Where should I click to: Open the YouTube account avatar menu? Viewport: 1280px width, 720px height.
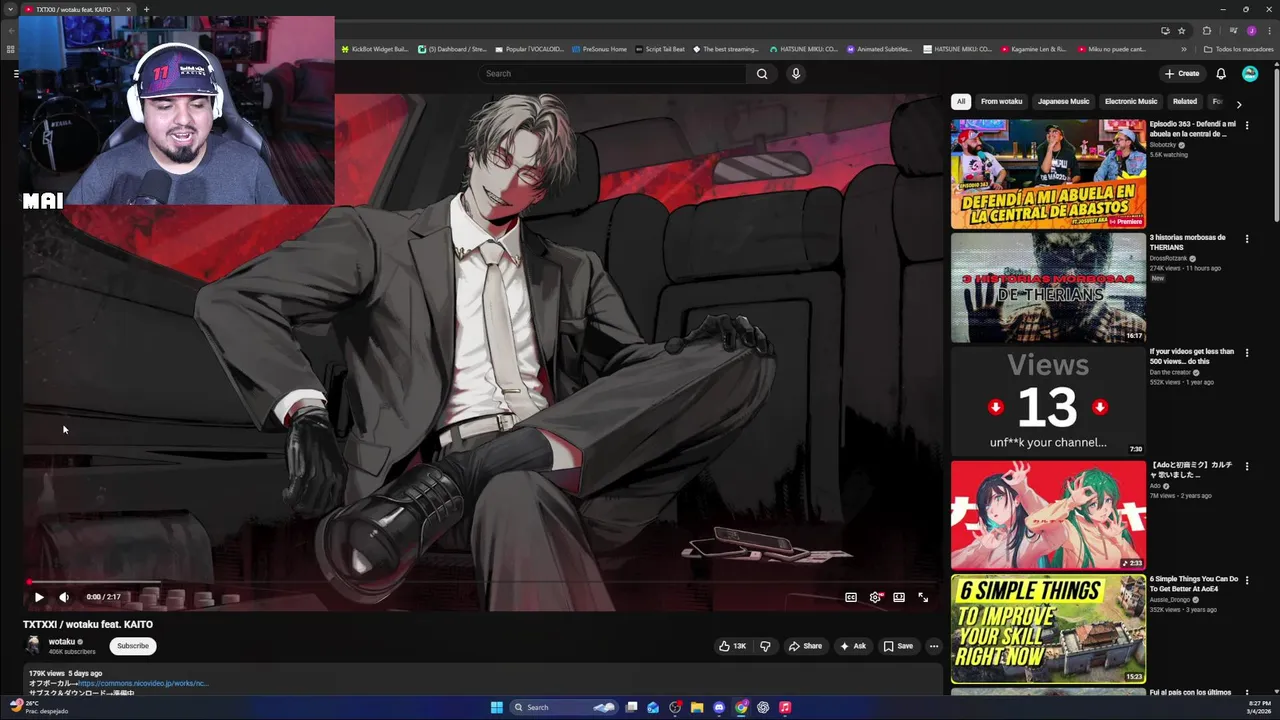[1250, 73]
